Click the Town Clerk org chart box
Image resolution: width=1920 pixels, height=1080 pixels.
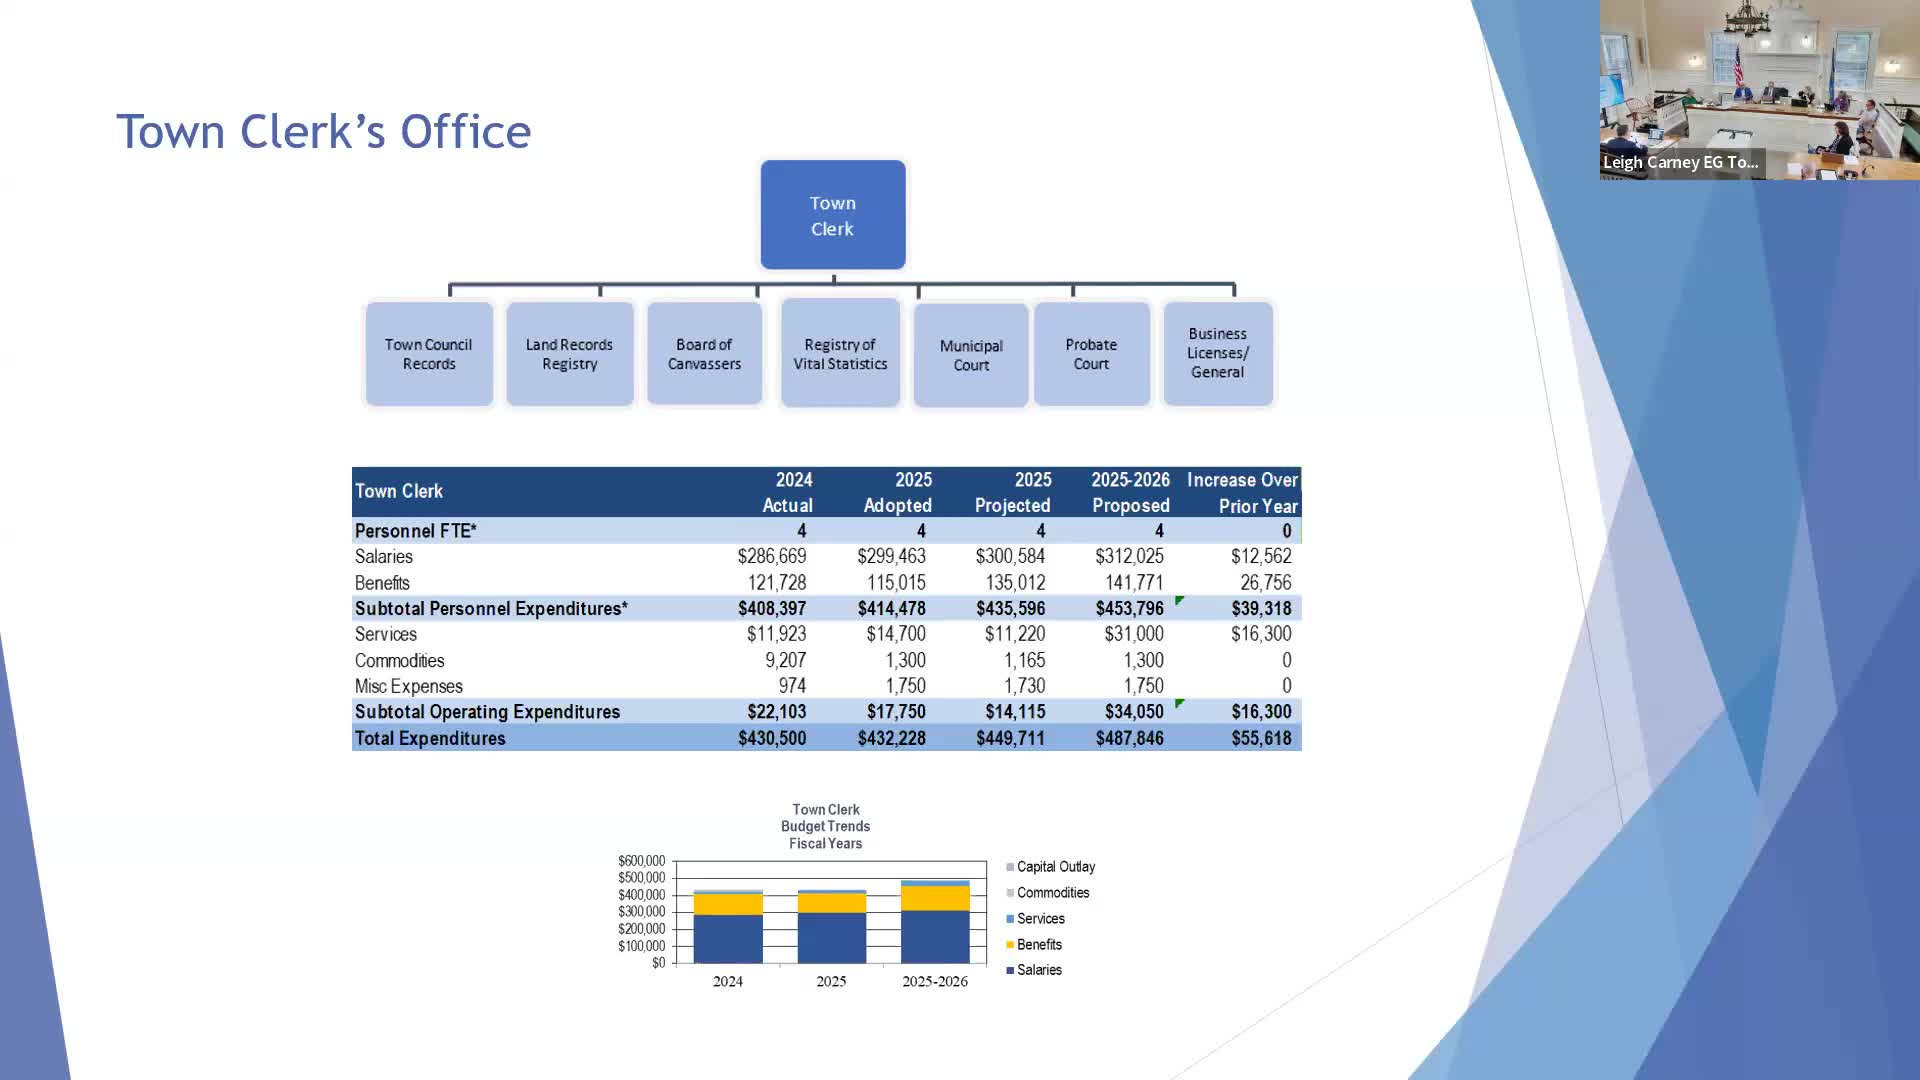(x=833, y=215)
